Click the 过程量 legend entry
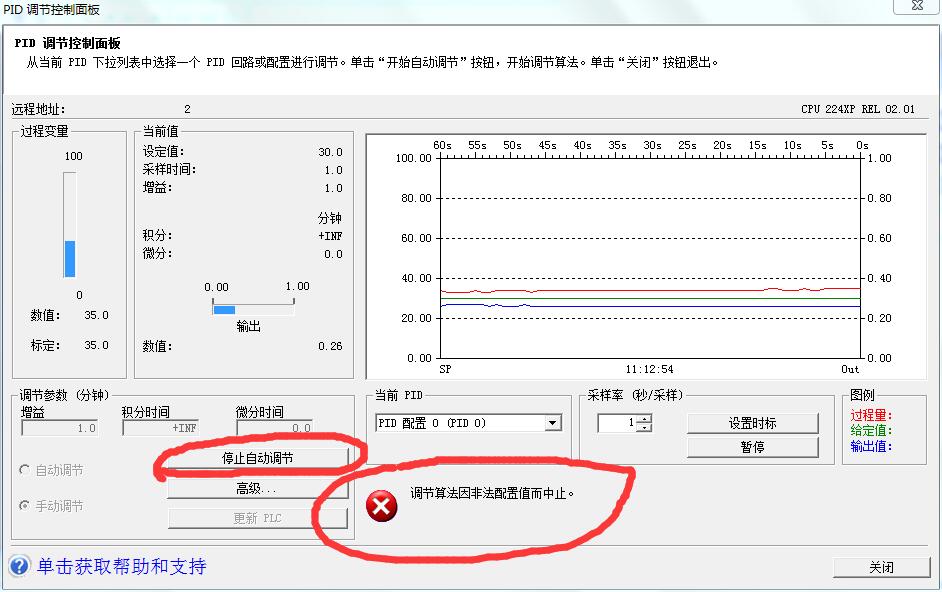Screen dimensions: 942x592 point(871,415)
